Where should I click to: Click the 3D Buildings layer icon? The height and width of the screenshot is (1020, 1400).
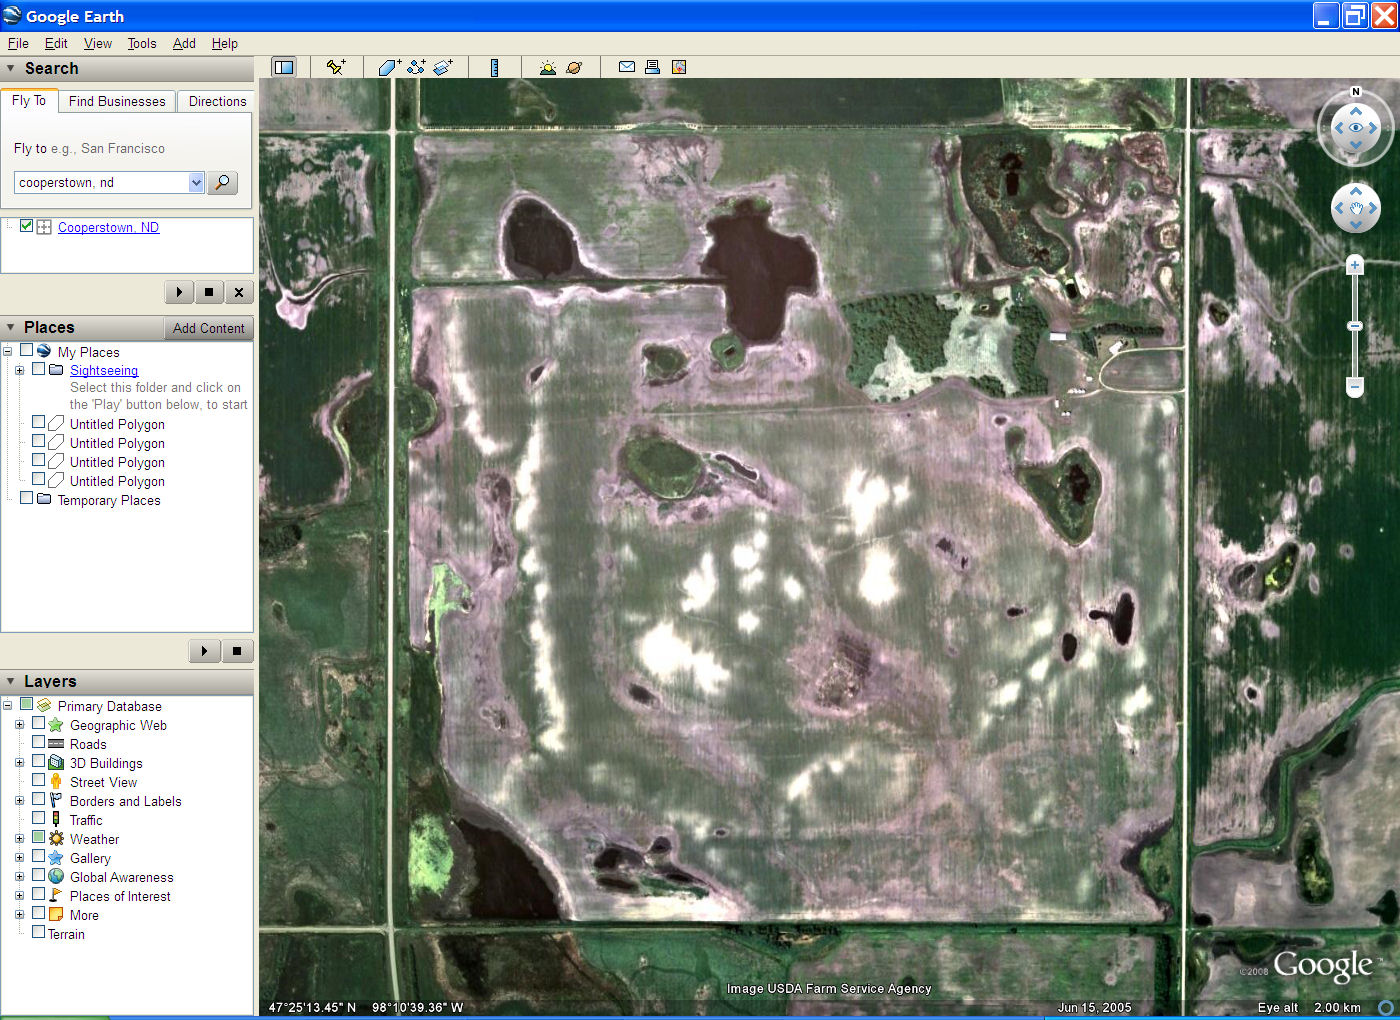point(56,763)
